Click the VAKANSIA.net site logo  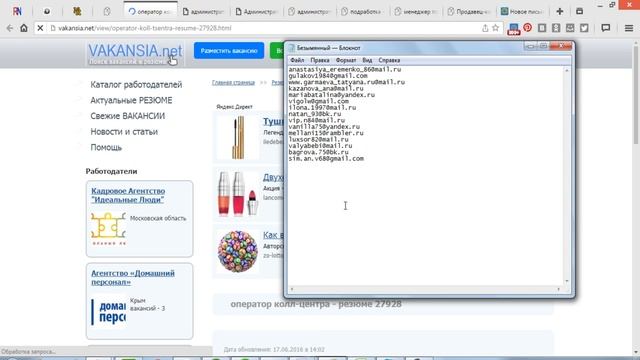click(x=135, y=53)
